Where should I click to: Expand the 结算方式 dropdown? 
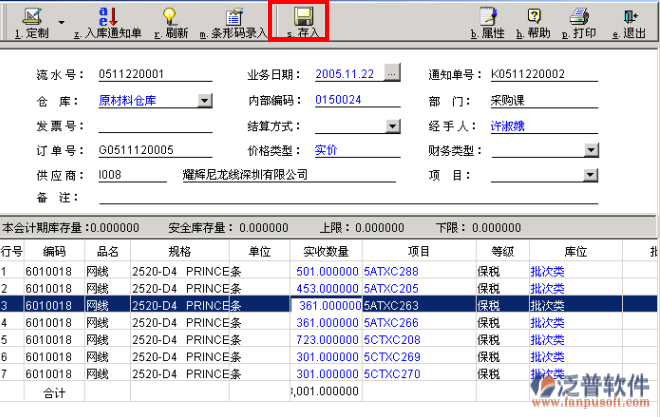pyautogui.click(x=393, y=125)
